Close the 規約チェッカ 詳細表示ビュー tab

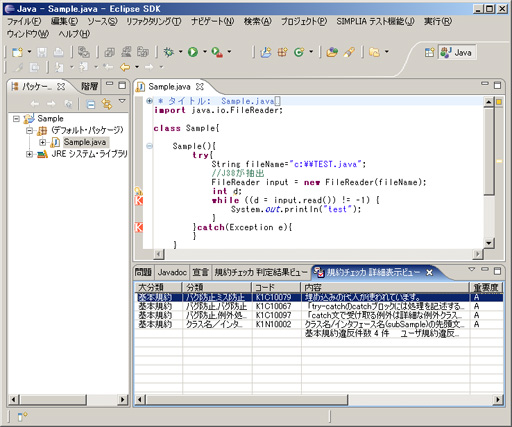(x=430, y=273)
